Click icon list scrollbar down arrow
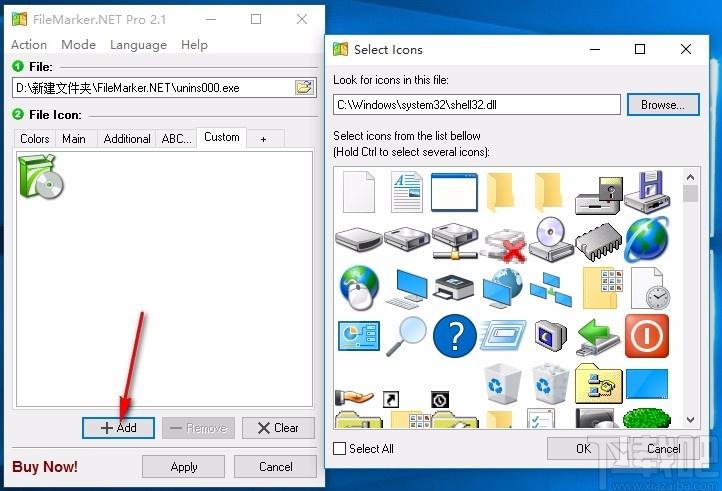 tap(690, 420)
